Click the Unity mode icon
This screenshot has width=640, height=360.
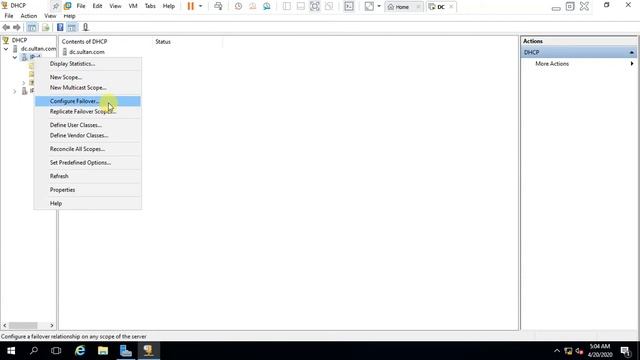coord(329,6)
